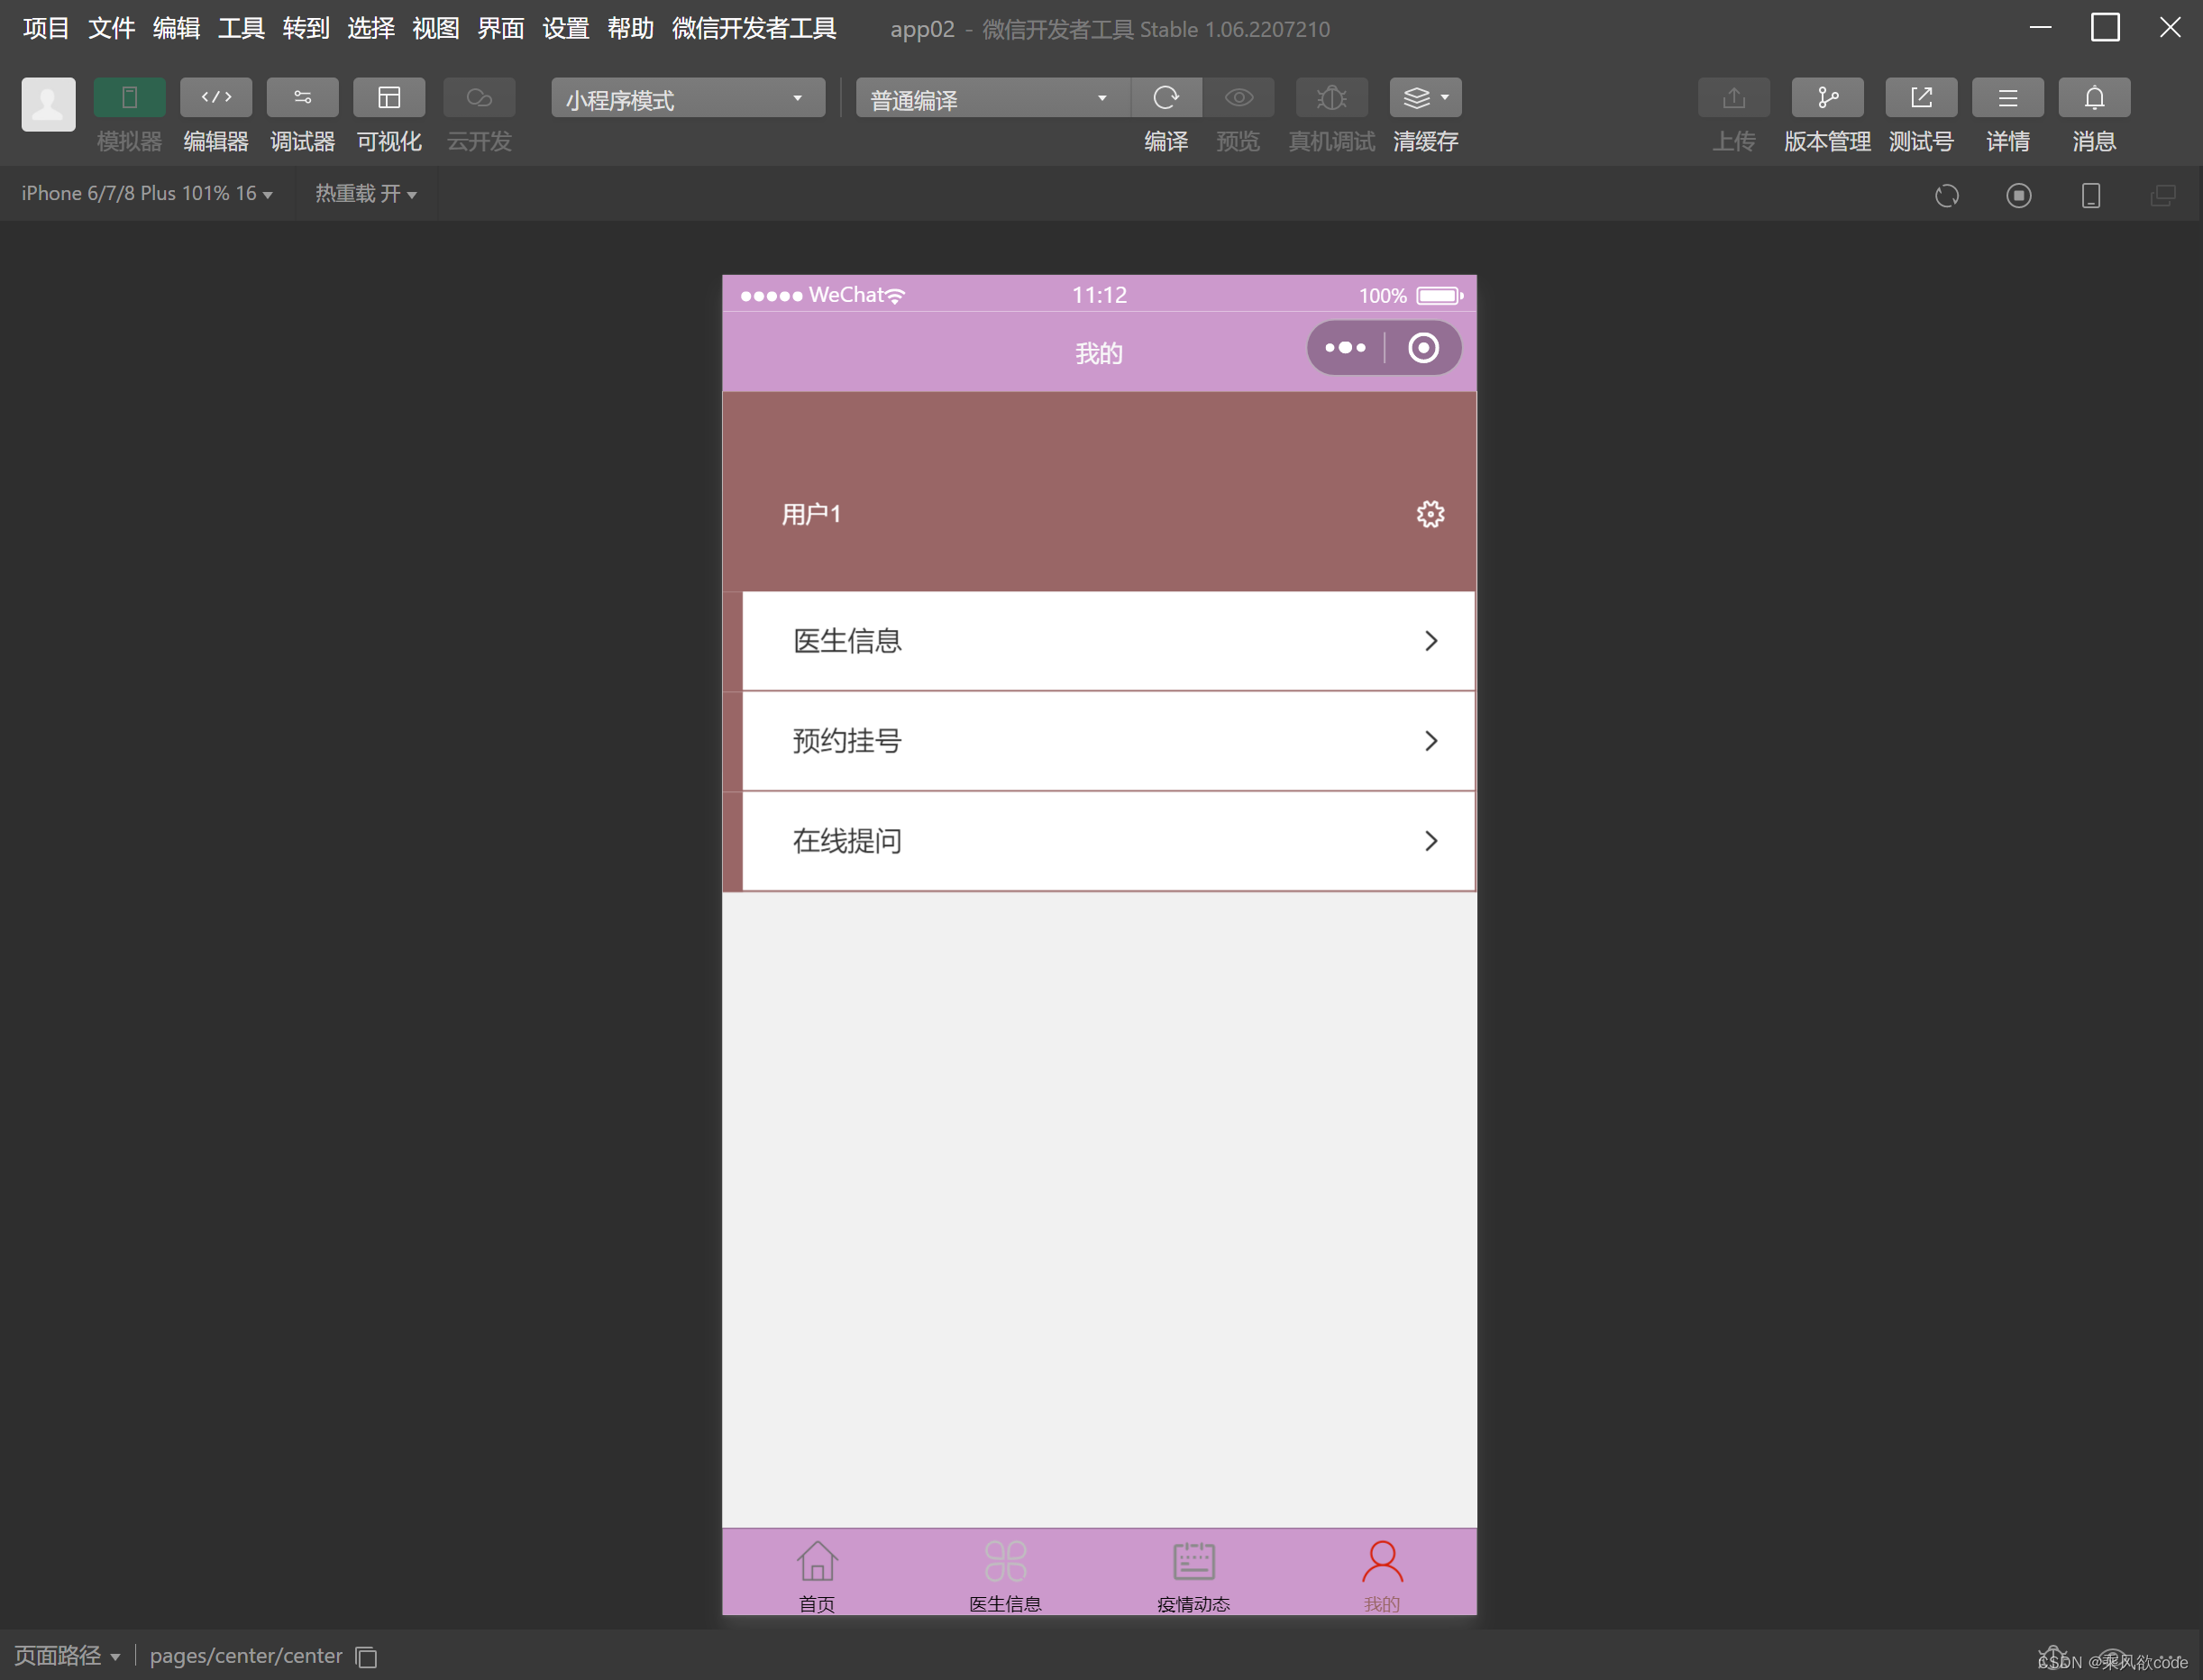Screen dimensions: 2203x1680
Task: Copy the pages/center/center page path
Action: 365,1657
